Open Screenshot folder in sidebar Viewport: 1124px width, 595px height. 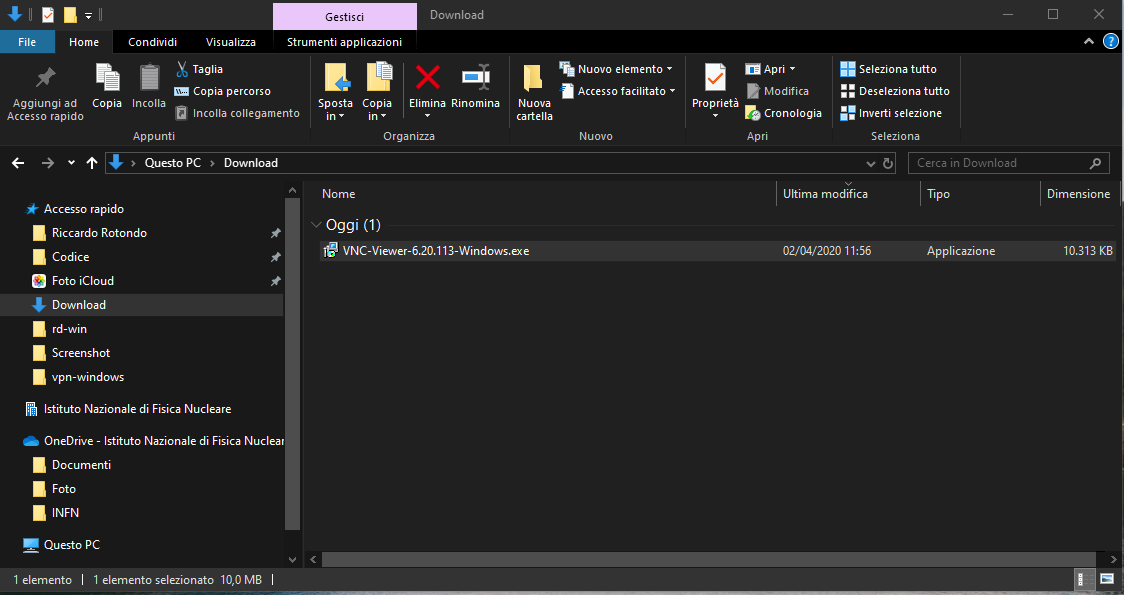pyautogui.click(x=80, y=353)
